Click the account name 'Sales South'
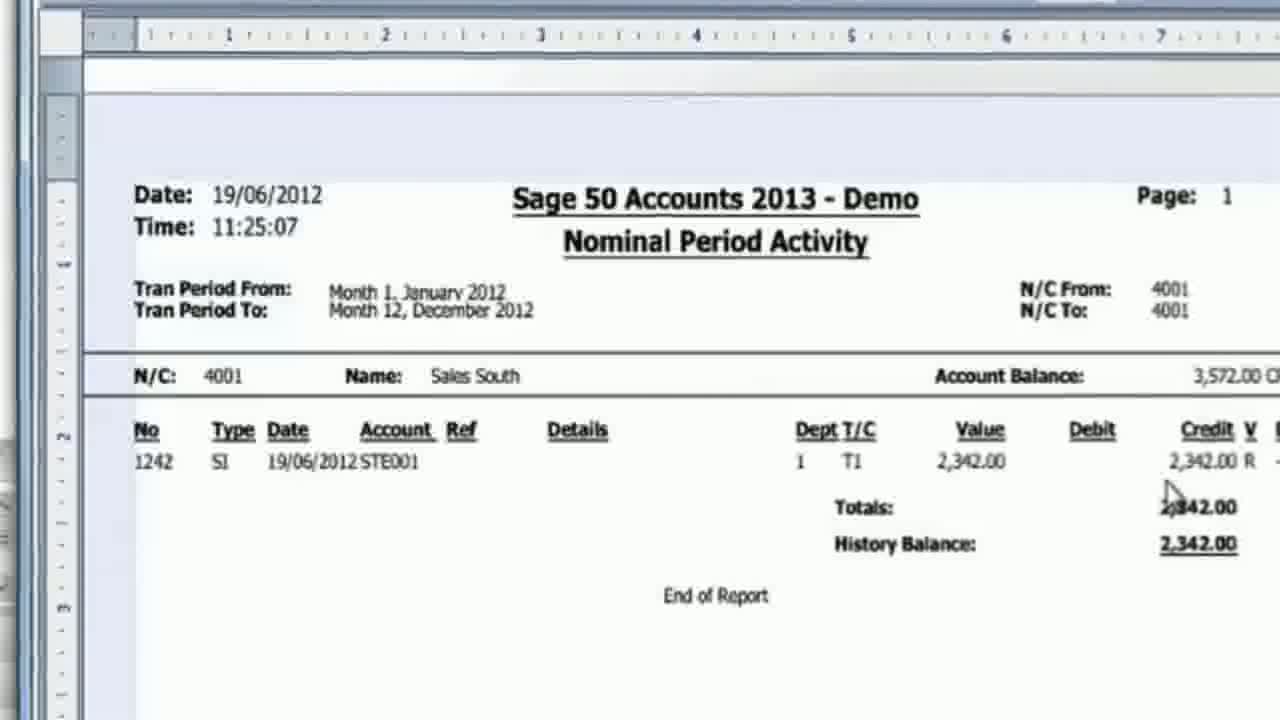The height and width of the screenshot is (720, 1280). pyautogui.click(x=475, y=376)
